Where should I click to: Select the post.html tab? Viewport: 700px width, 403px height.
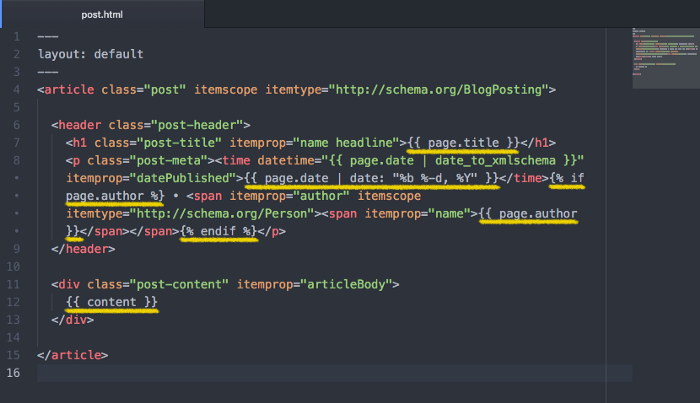pos(100,14)
